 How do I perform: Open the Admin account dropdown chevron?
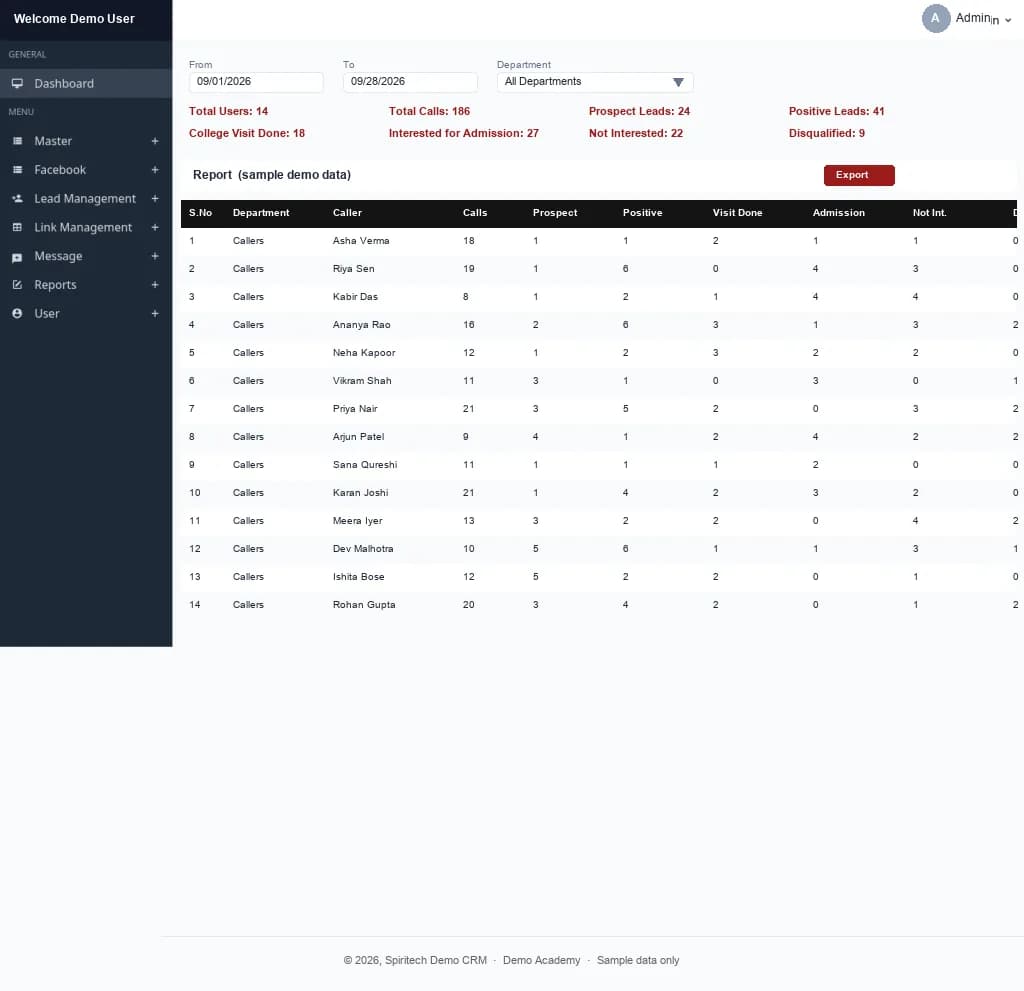pyautogui.click(x=1008, y=20)
